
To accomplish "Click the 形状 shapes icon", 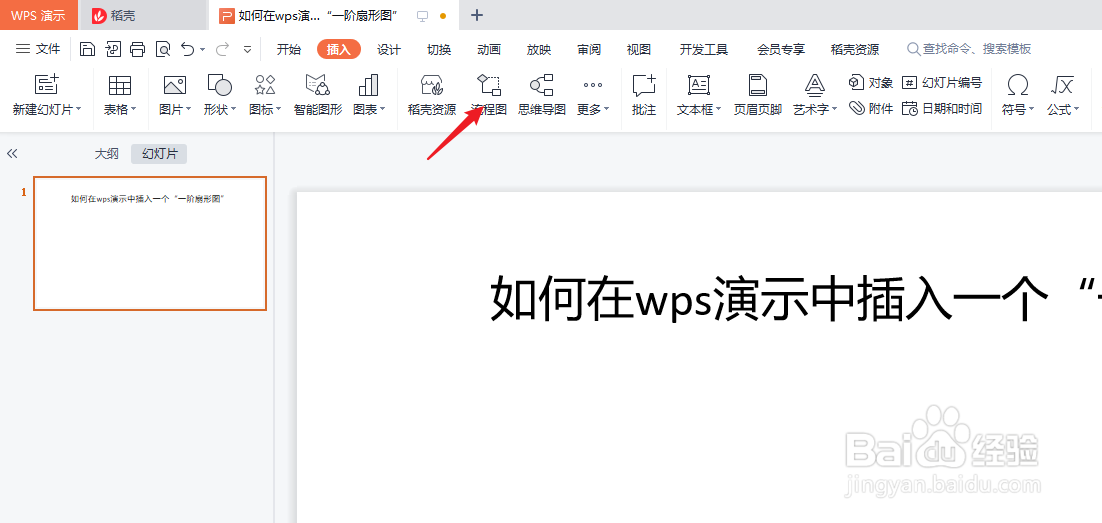I will pyautogui.click(x=219, y=85).
